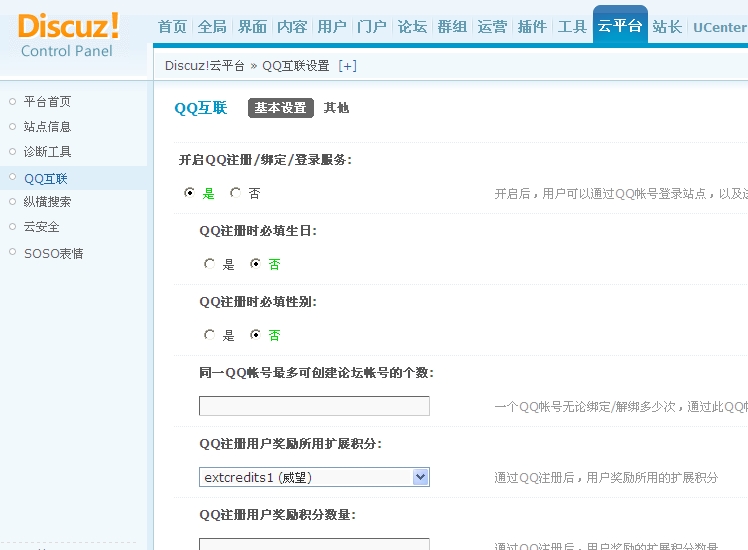This screenshot has width=748, height=550.
Task: Click the Discuz! Control Panel logo
Action: pyautogui.click(x=68, y=35)
